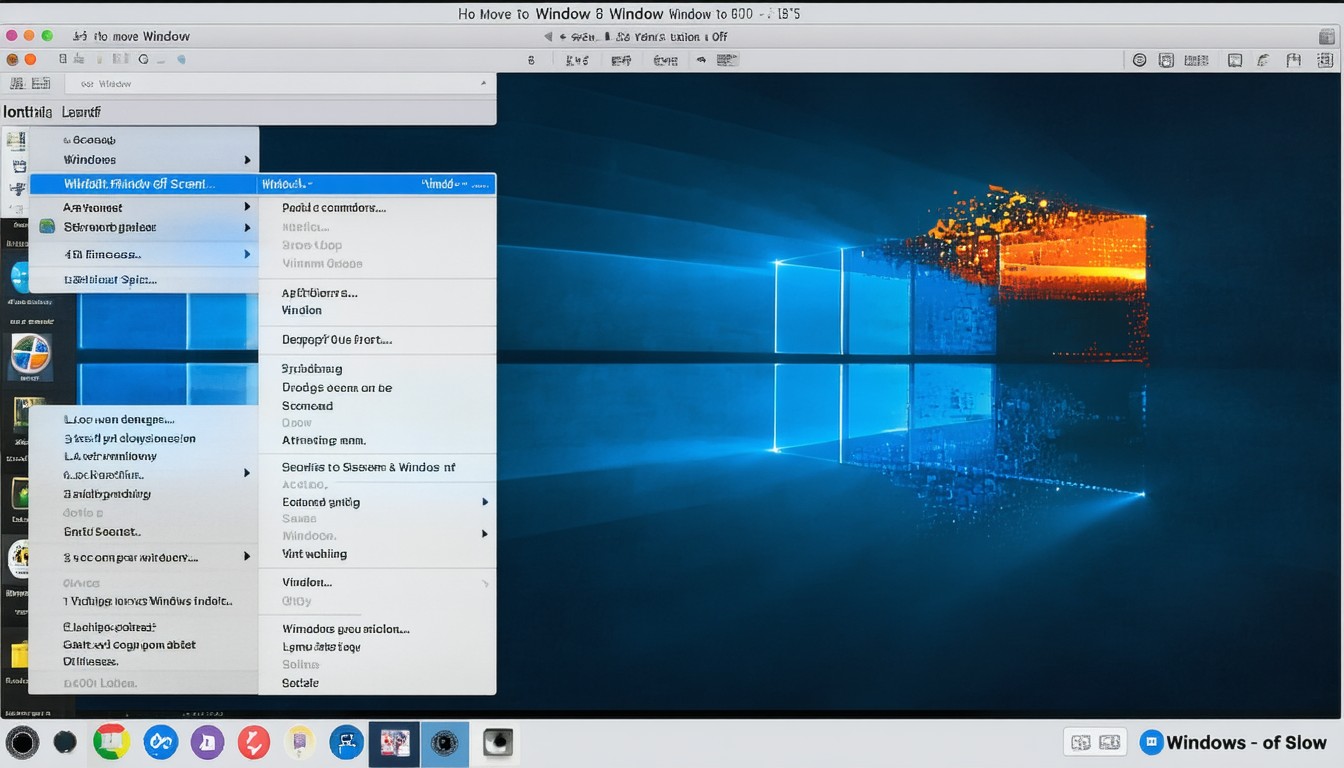This screenshot has width=1344, height=768.
Task: Click the red-yellow-green Chrome-like dock icon
Action: (x=111, y=742)
